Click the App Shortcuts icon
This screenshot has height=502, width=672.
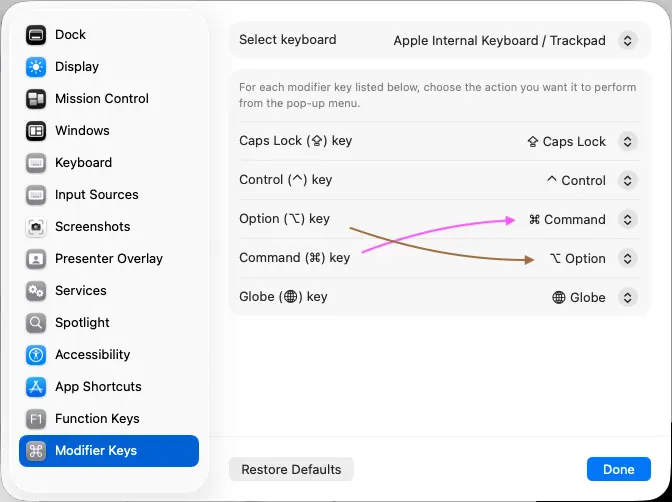pyautogui.click(x=36, y=387)
